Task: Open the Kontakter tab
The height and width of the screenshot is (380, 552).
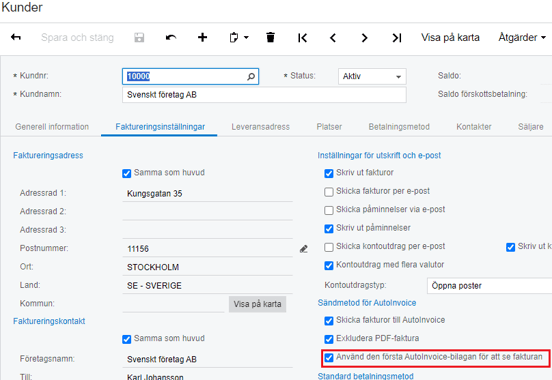Action: (x=473, y=127)
